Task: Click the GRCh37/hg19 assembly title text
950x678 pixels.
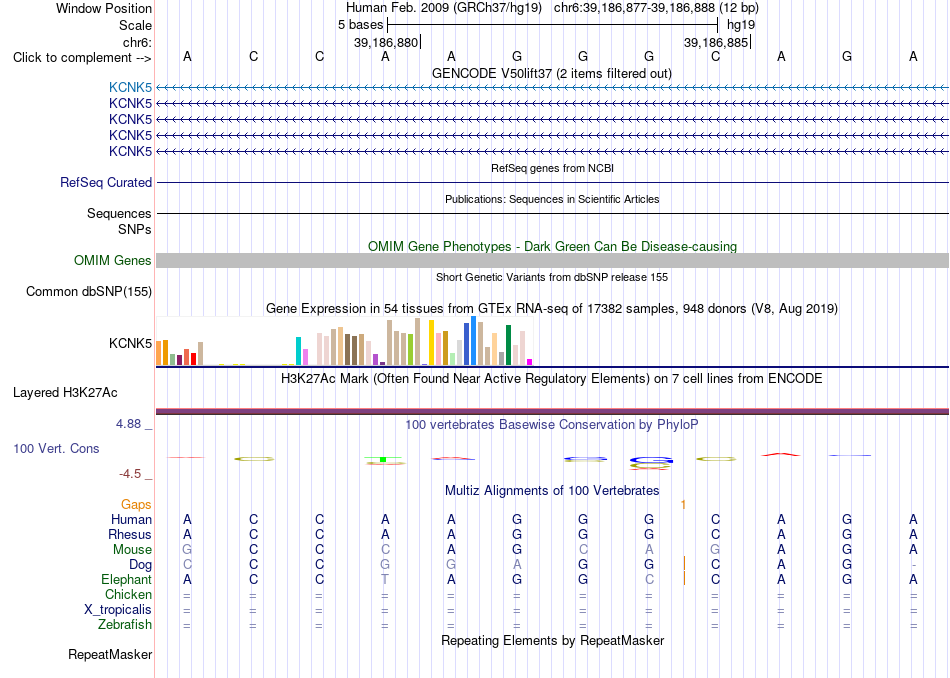Action: click(x=443, y=8)
